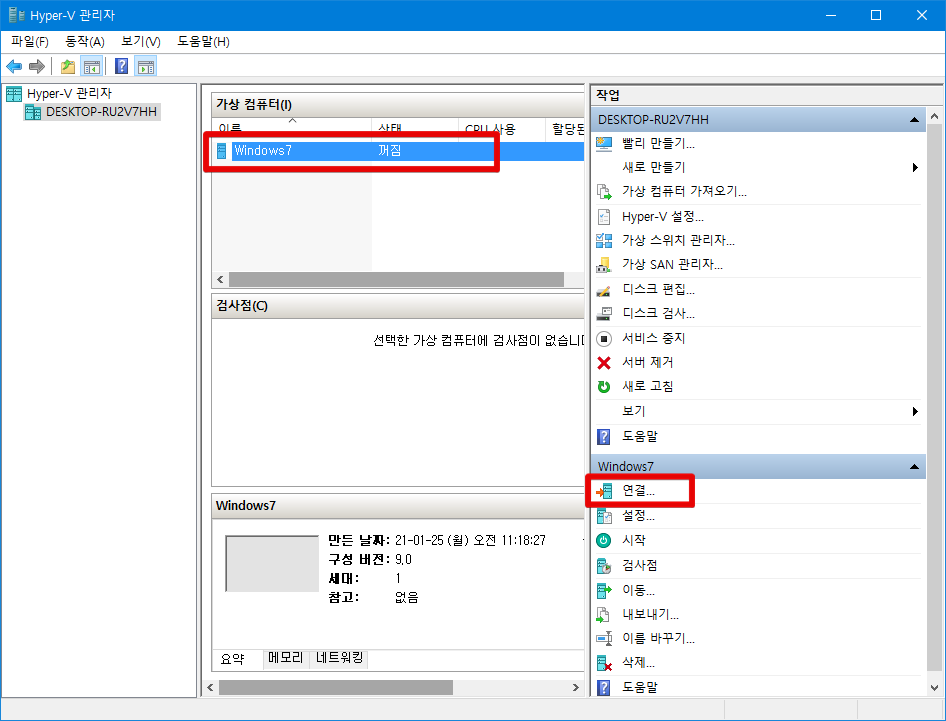This screenshot has height=721, width=946.
Task: Click the Forward arrow toolbar icon
Action: point(37,66)
